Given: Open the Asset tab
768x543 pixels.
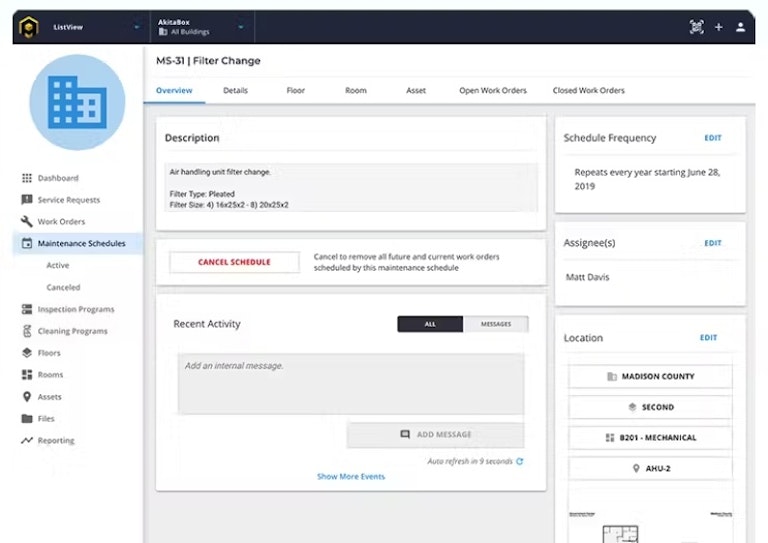Looking at the screenshot, I should [416, 91].
